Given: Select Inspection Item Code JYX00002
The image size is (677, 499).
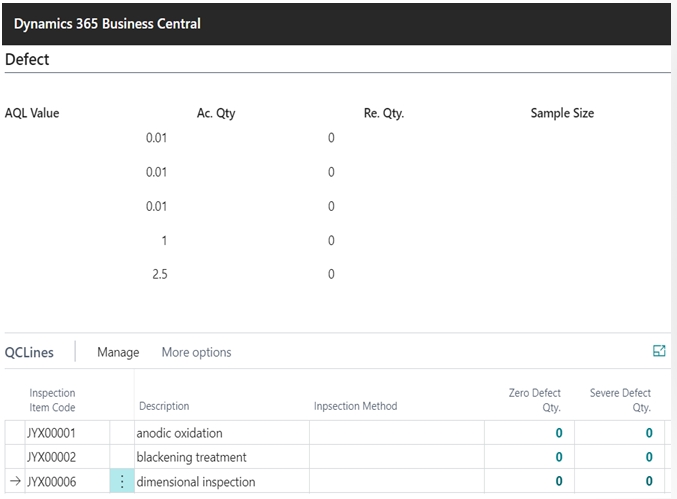Looking at the screenshot, I should [51, 457].
